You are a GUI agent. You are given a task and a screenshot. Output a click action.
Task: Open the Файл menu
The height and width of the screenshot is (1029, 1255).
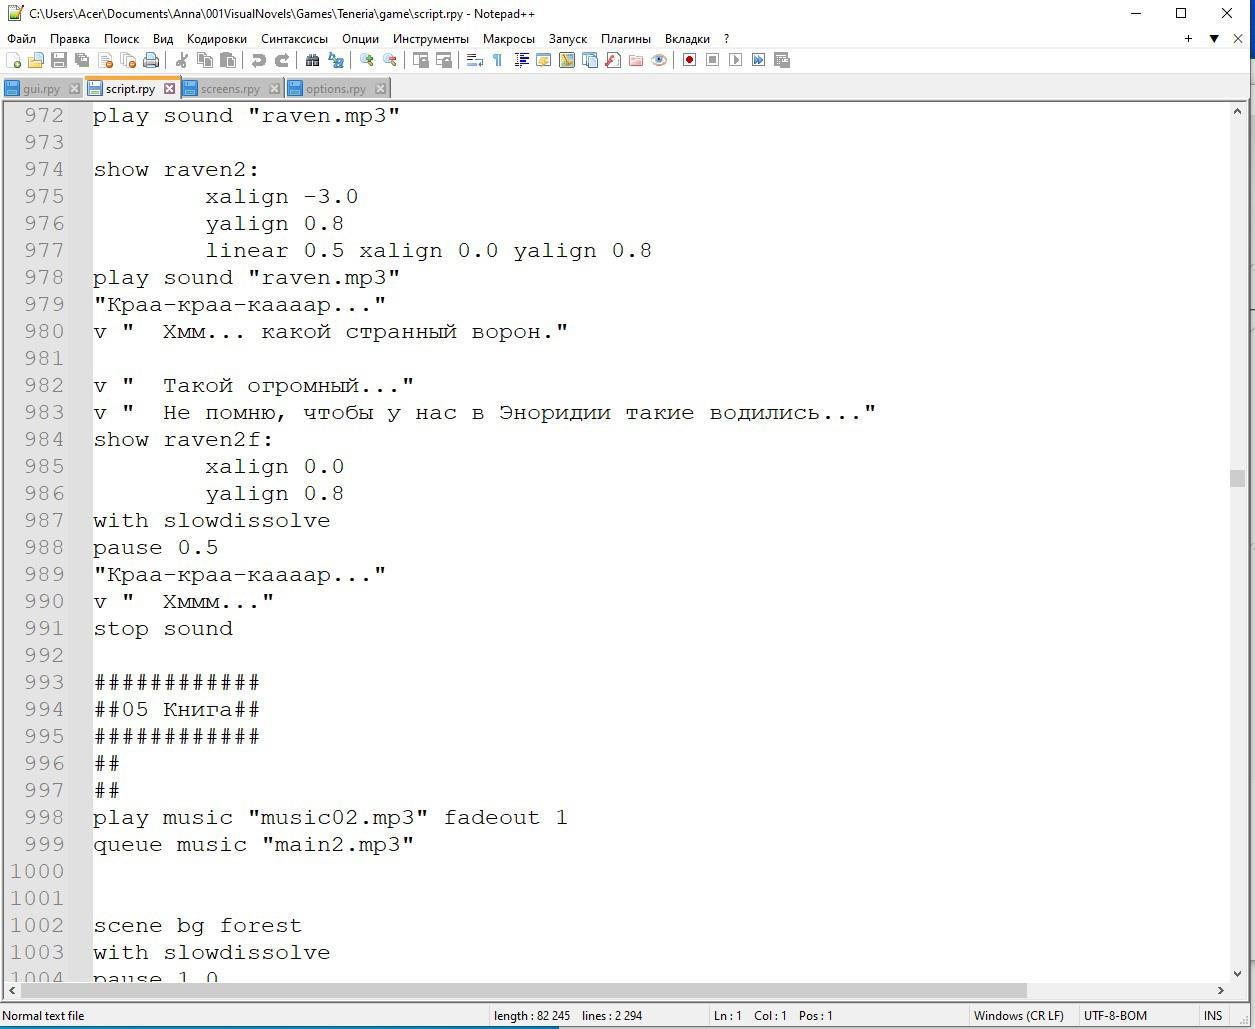click(21, 38)
